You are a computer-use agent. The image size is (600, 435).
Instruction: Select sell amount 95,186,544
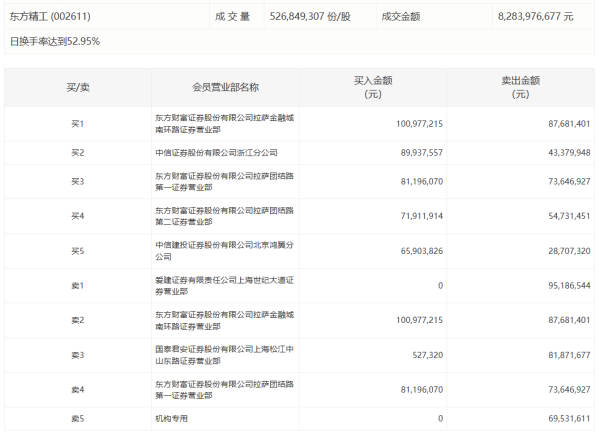pyautogui.click(x=569, y=286)
